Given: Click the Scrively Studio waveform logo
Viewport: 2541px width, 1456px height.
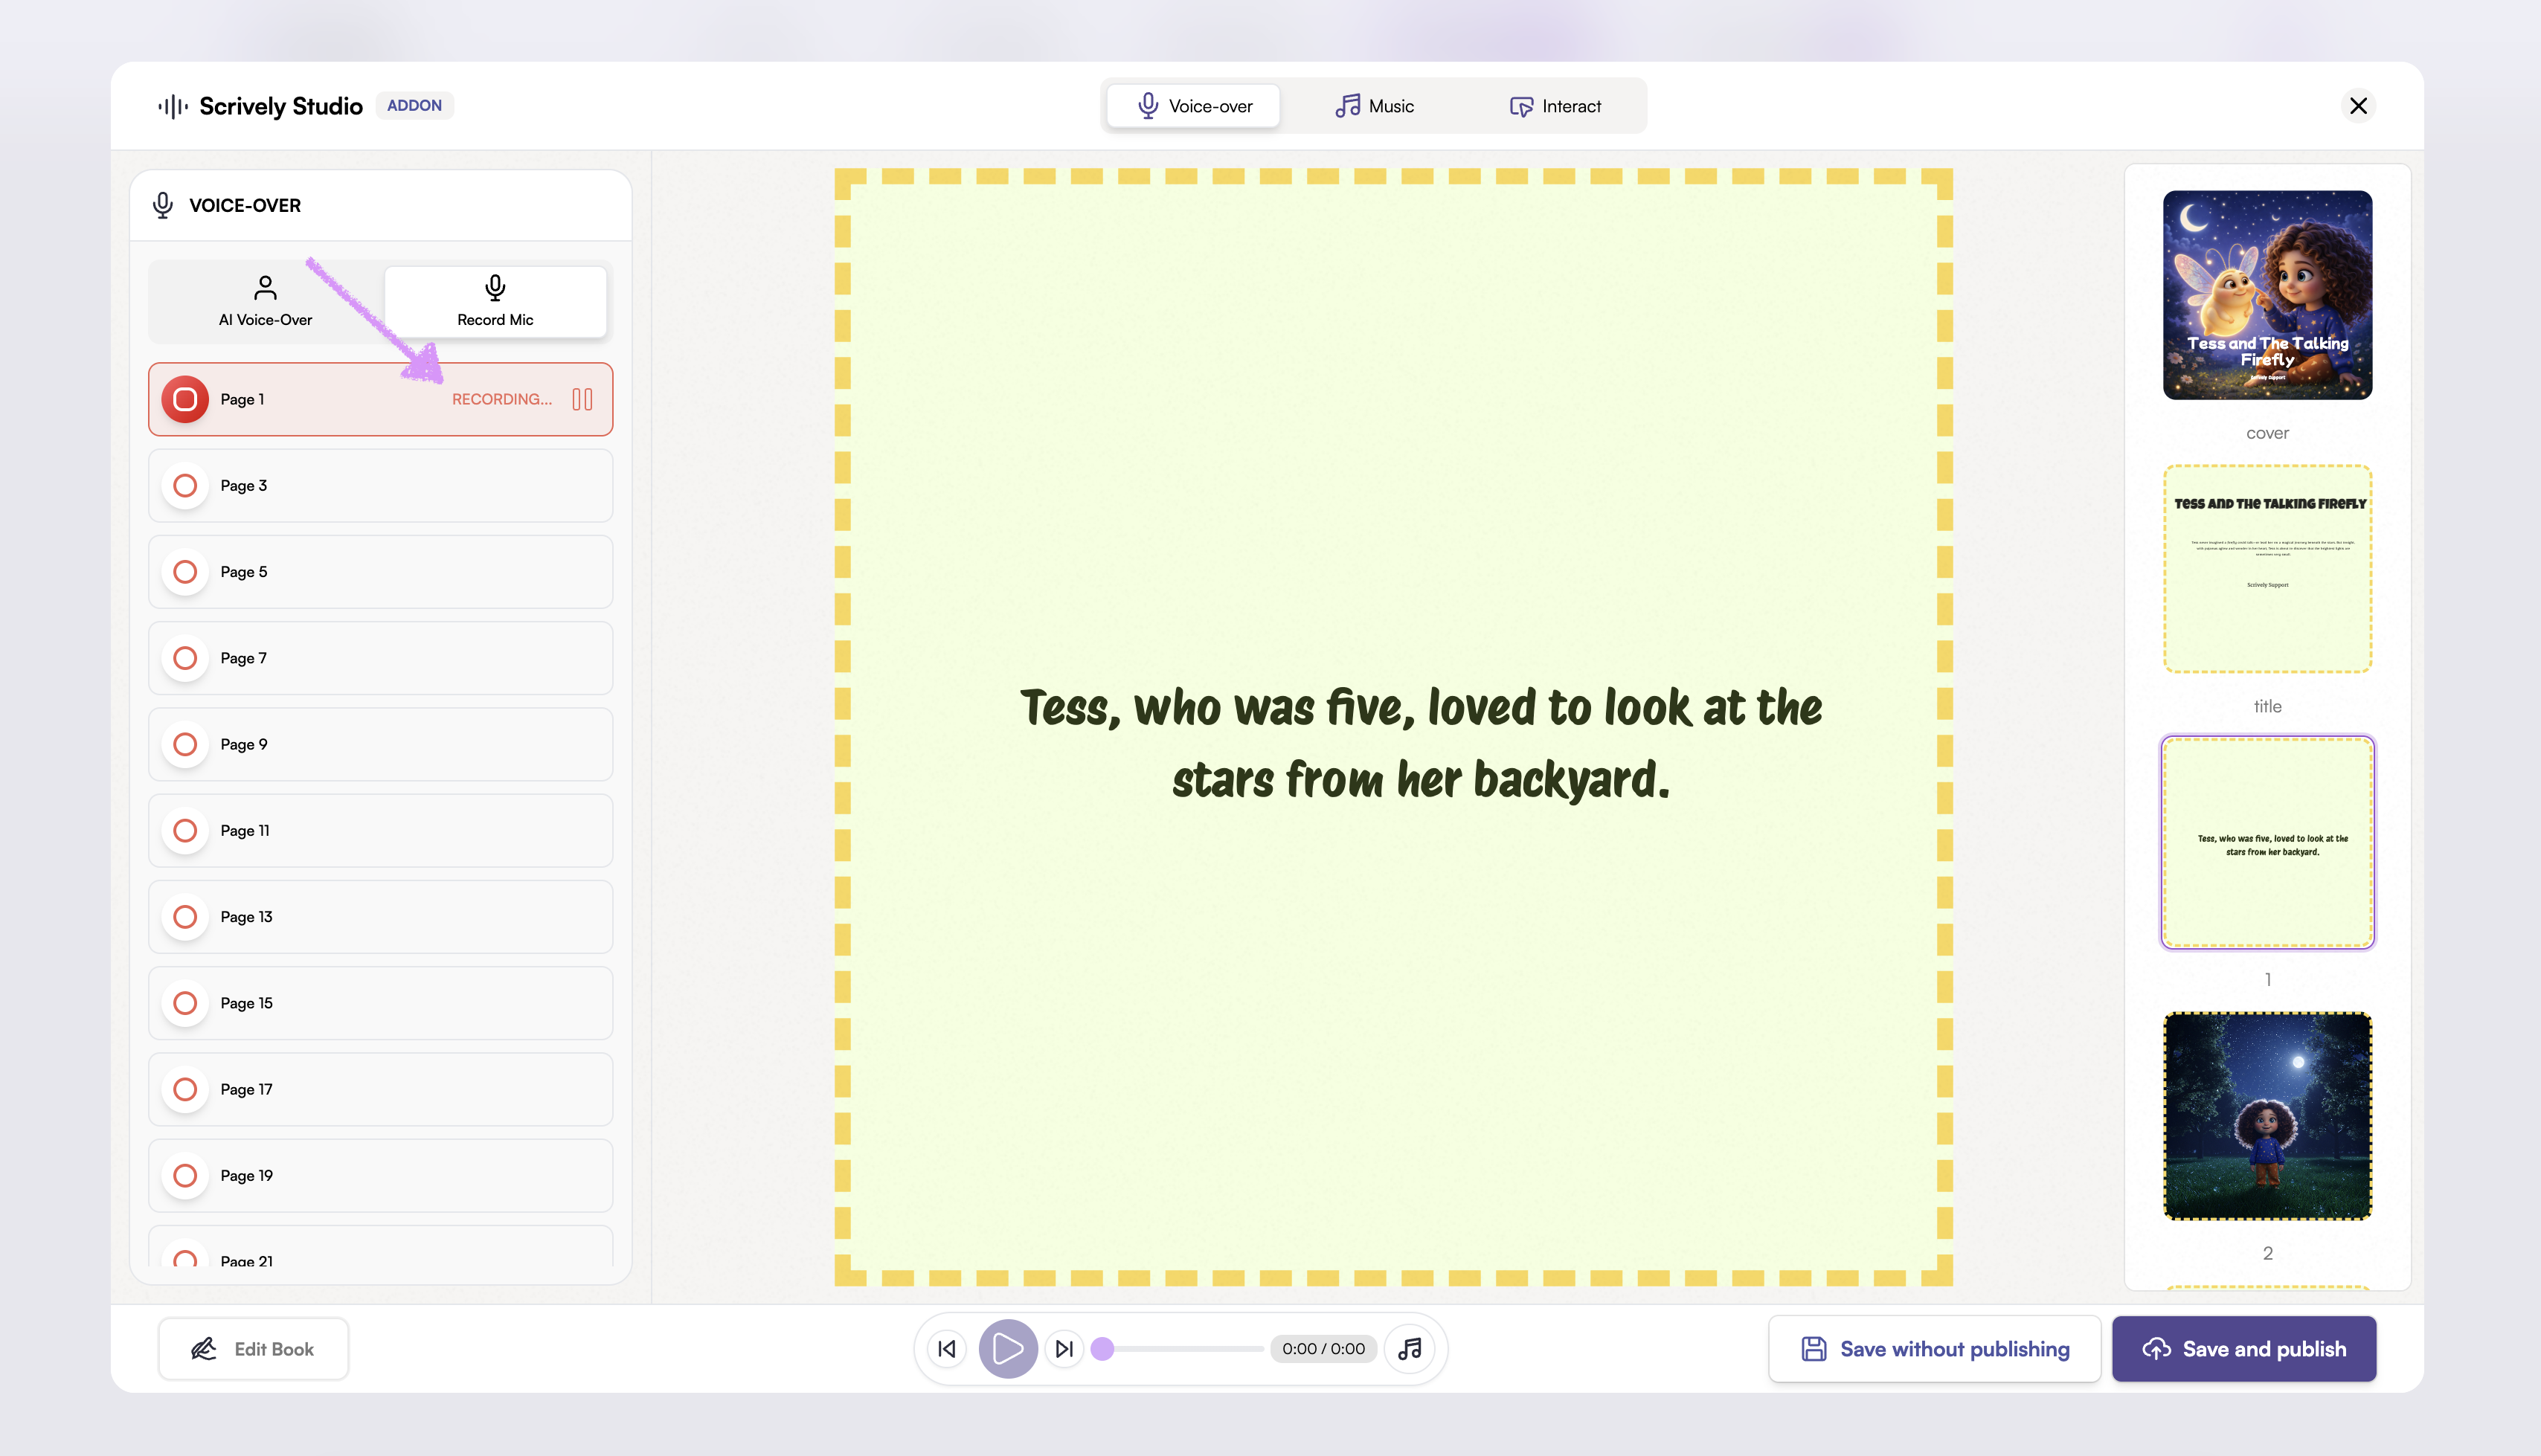Looking at the screenshot, I should [x=173, y=106].
